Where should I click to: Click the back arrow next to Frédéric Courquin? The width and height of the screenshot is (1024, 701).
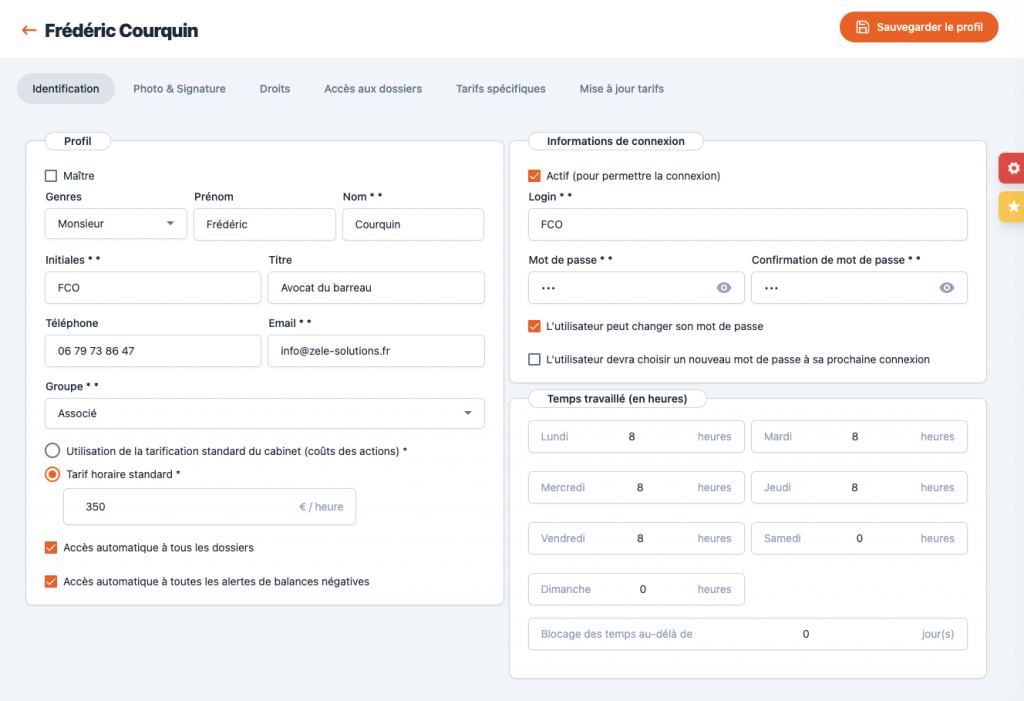coord(29,31)
